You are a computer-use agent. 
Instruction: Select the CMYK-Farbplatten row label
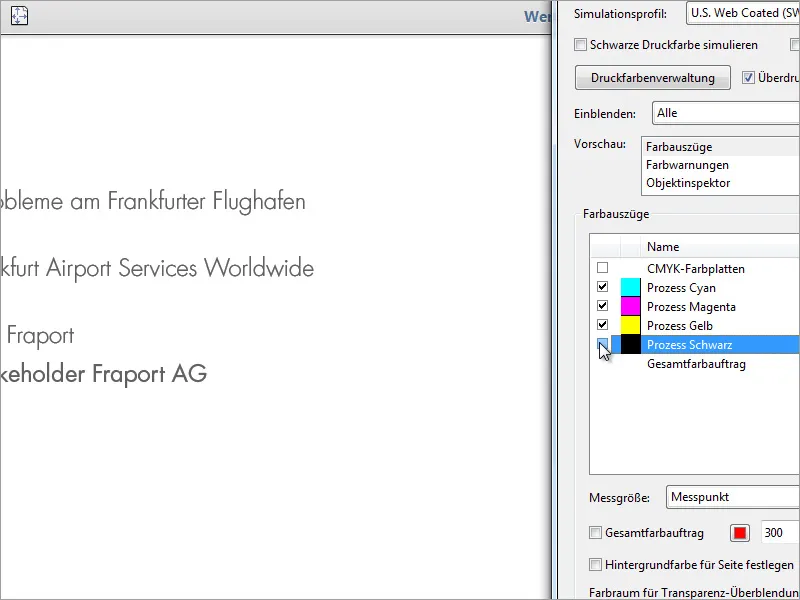click(695, 269)
